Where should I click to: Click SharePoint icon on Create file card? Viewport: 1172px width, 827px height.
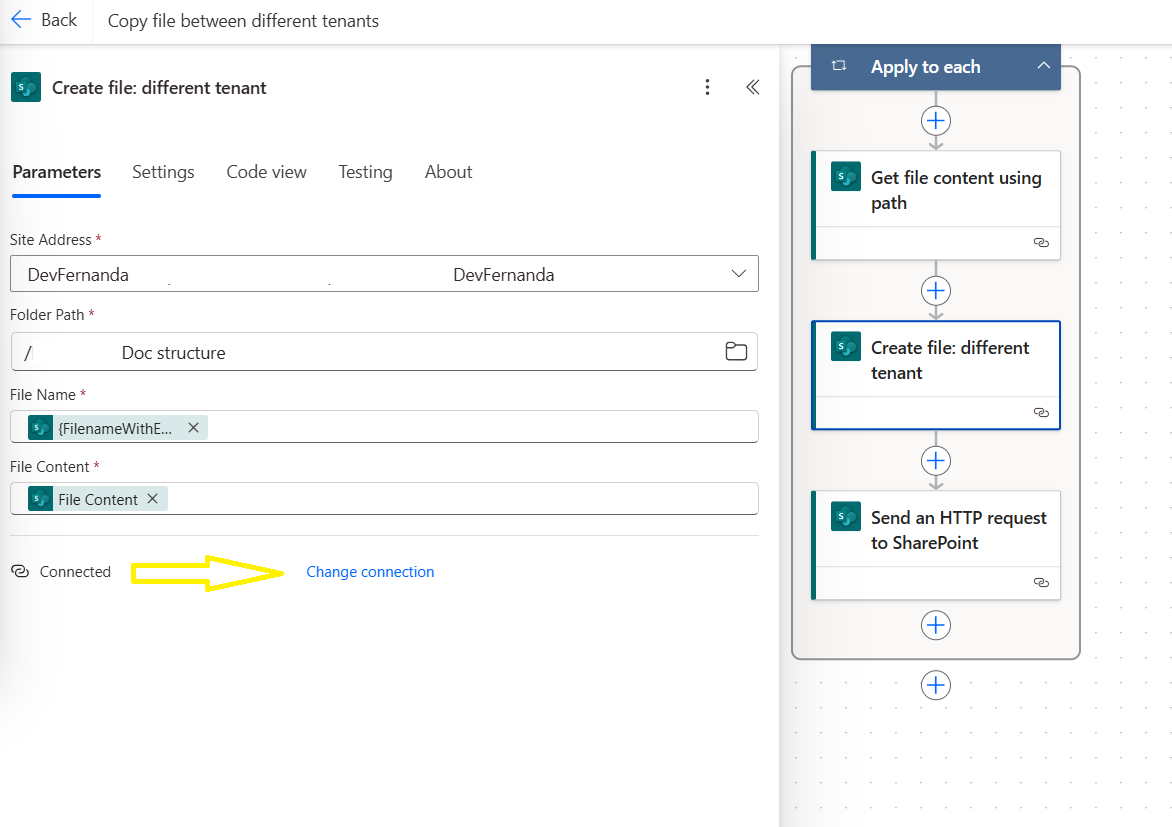pyautogui.click(x=846, y=346)
